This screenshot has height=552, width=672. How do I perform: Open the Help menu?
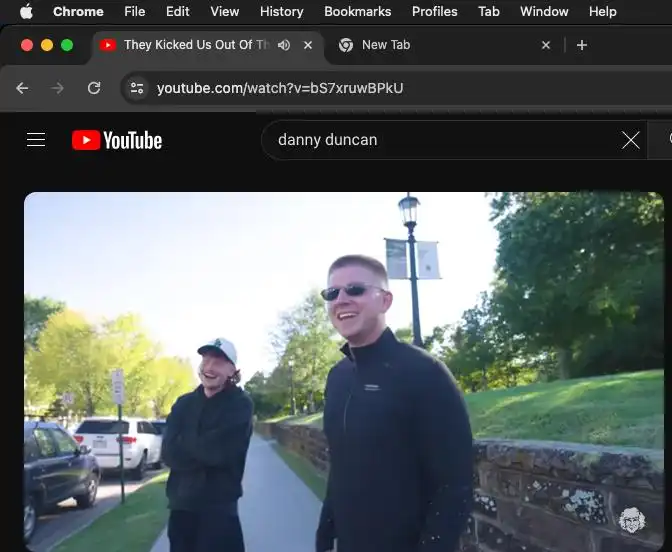coord(603,12)
